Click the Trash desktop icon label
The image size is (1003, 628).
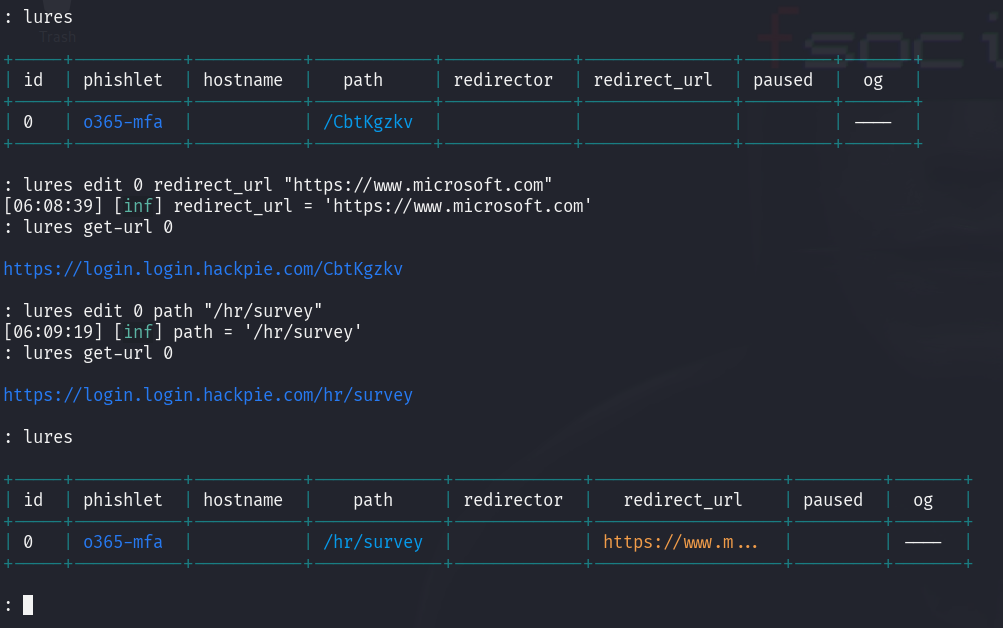click(58, 37)
